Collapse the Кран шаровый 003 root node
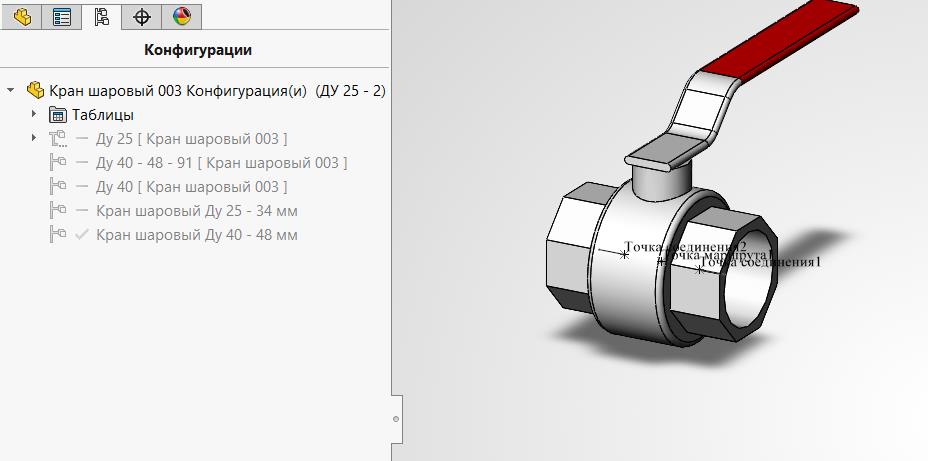The width and height of the screenshot is (928, 461). click(10, 91)
